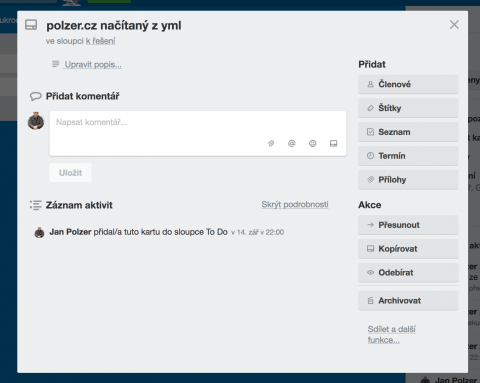The height and width of the screenshot is (383, 480).
Task: Set a Termín due date
Action: tap(408, 156)
